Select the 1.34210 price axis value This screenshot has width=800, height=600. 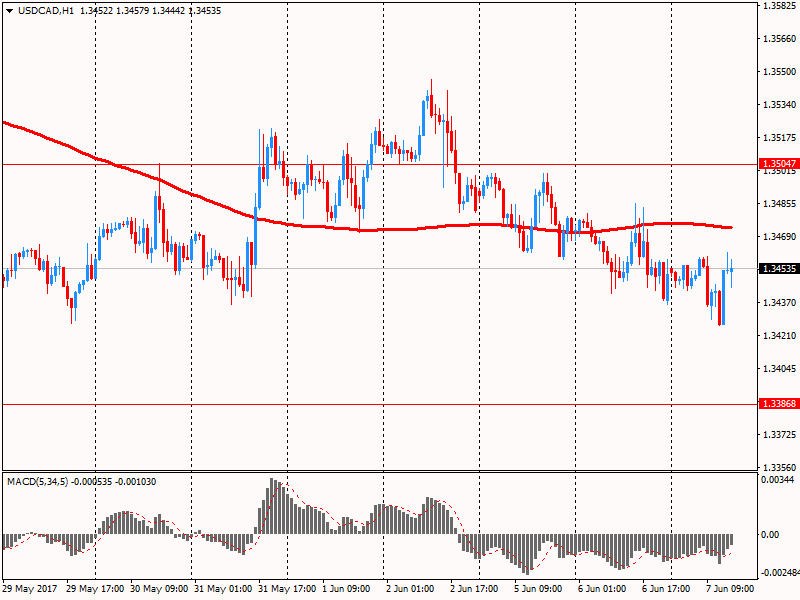click(780, 336)
